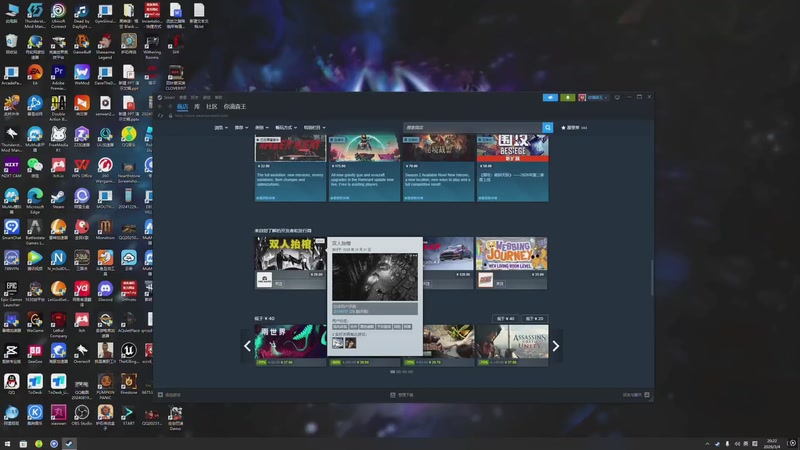Open Big Picture mode monitor icon
The image size is (800, 450).
[617, 97]
